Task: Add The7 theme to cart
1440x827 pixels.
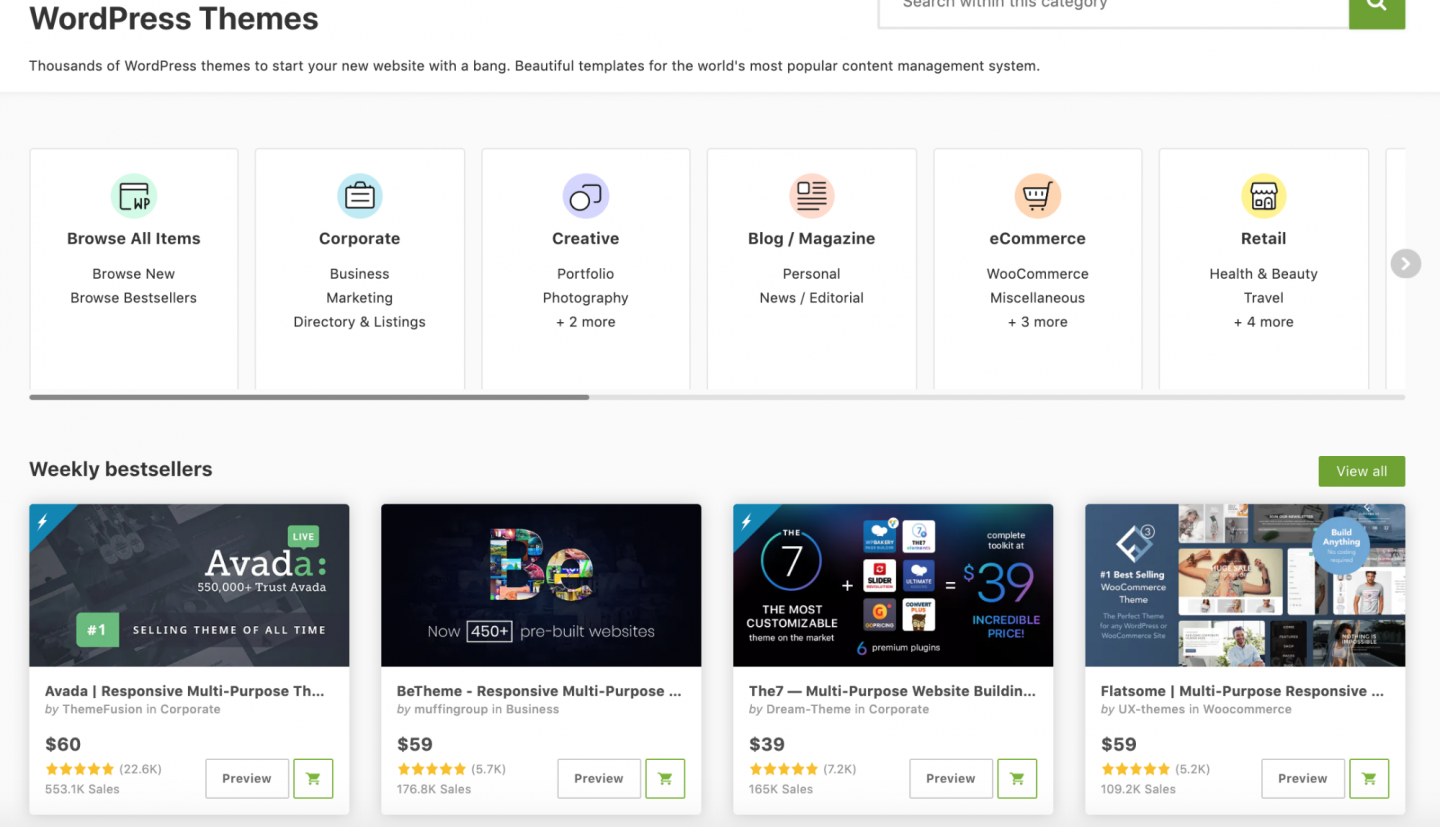Action: (x=1017, y=779)
